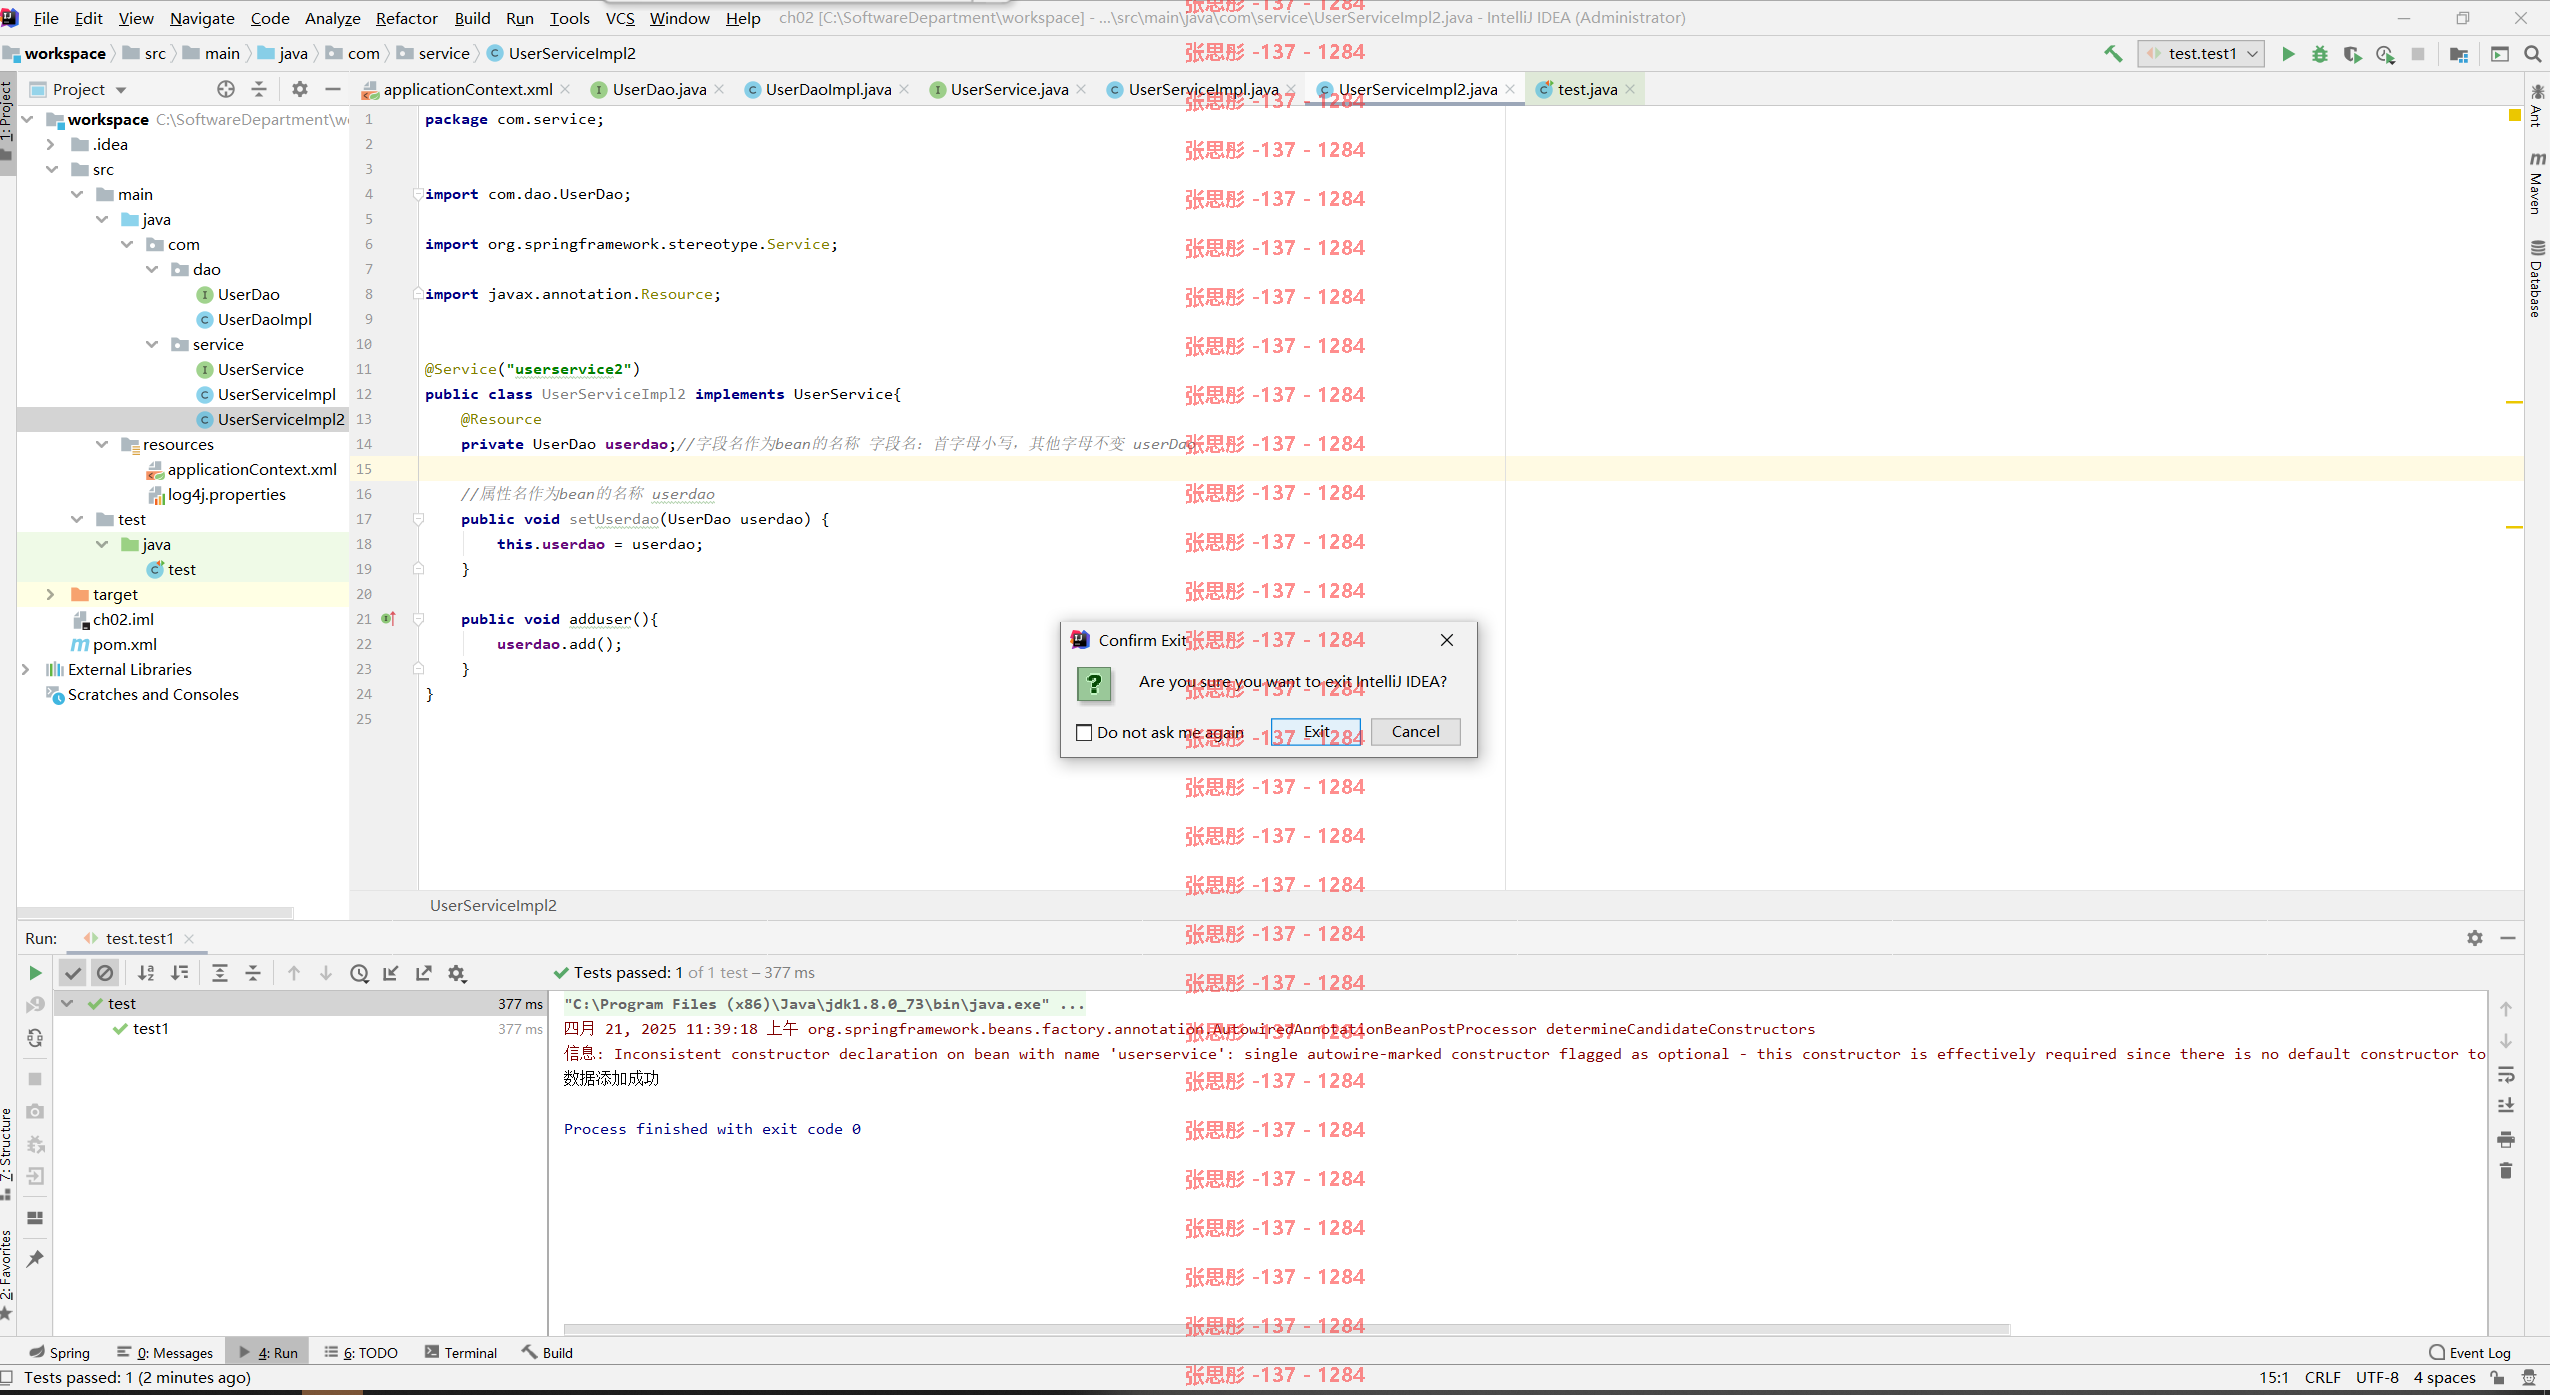This screenshot has height=1395, width=2550.
Task: Clear all console output trash icon
Action: [x=2506, y=1171]
